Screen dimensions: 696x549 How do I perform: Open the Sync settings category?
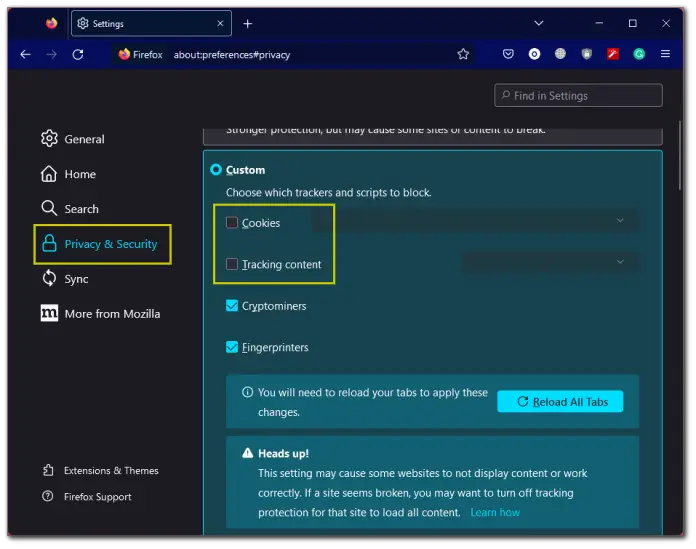tap(65, 279)
